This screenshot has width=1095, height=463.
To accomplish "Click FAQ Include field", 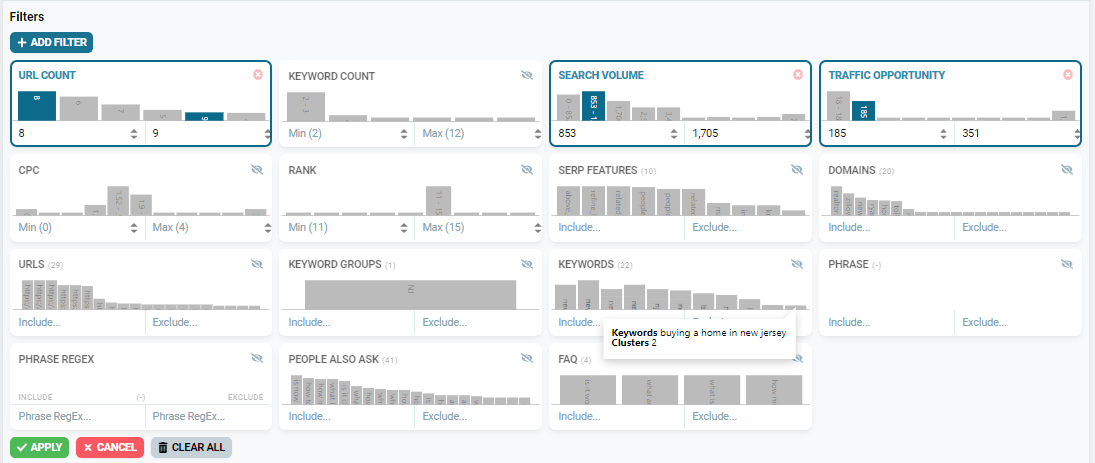I will click(617, 416).
